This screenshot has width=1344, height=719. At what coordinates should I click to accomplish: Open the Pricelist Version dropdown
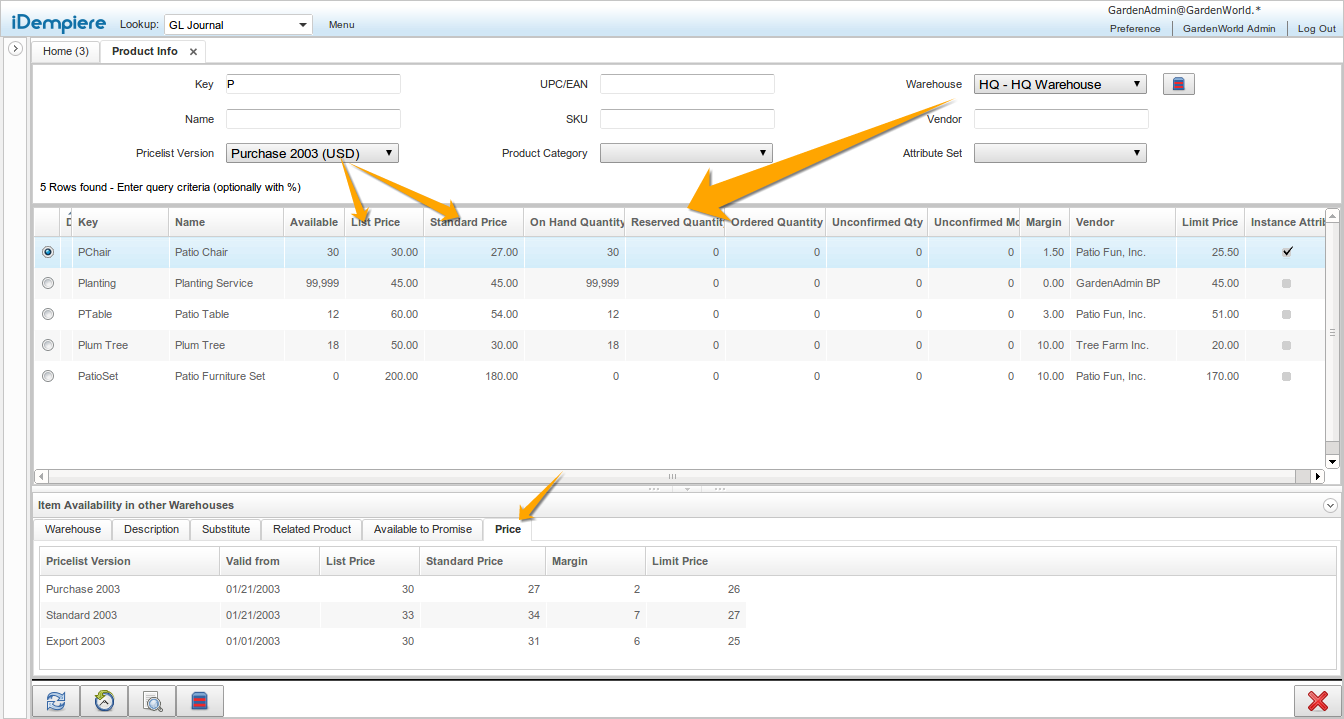(x=313, y=153)
